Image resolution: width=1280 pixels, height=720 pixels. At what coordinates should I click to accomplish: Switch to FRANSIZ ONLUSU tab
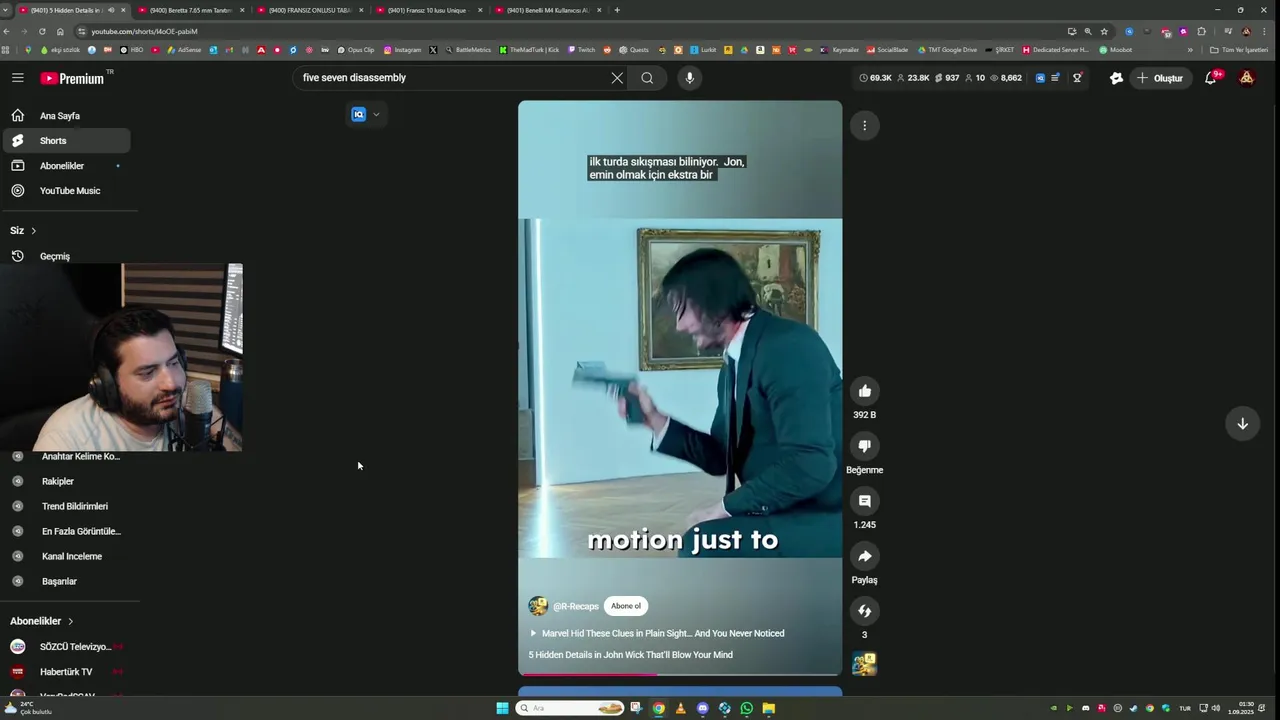pos(309,10)
